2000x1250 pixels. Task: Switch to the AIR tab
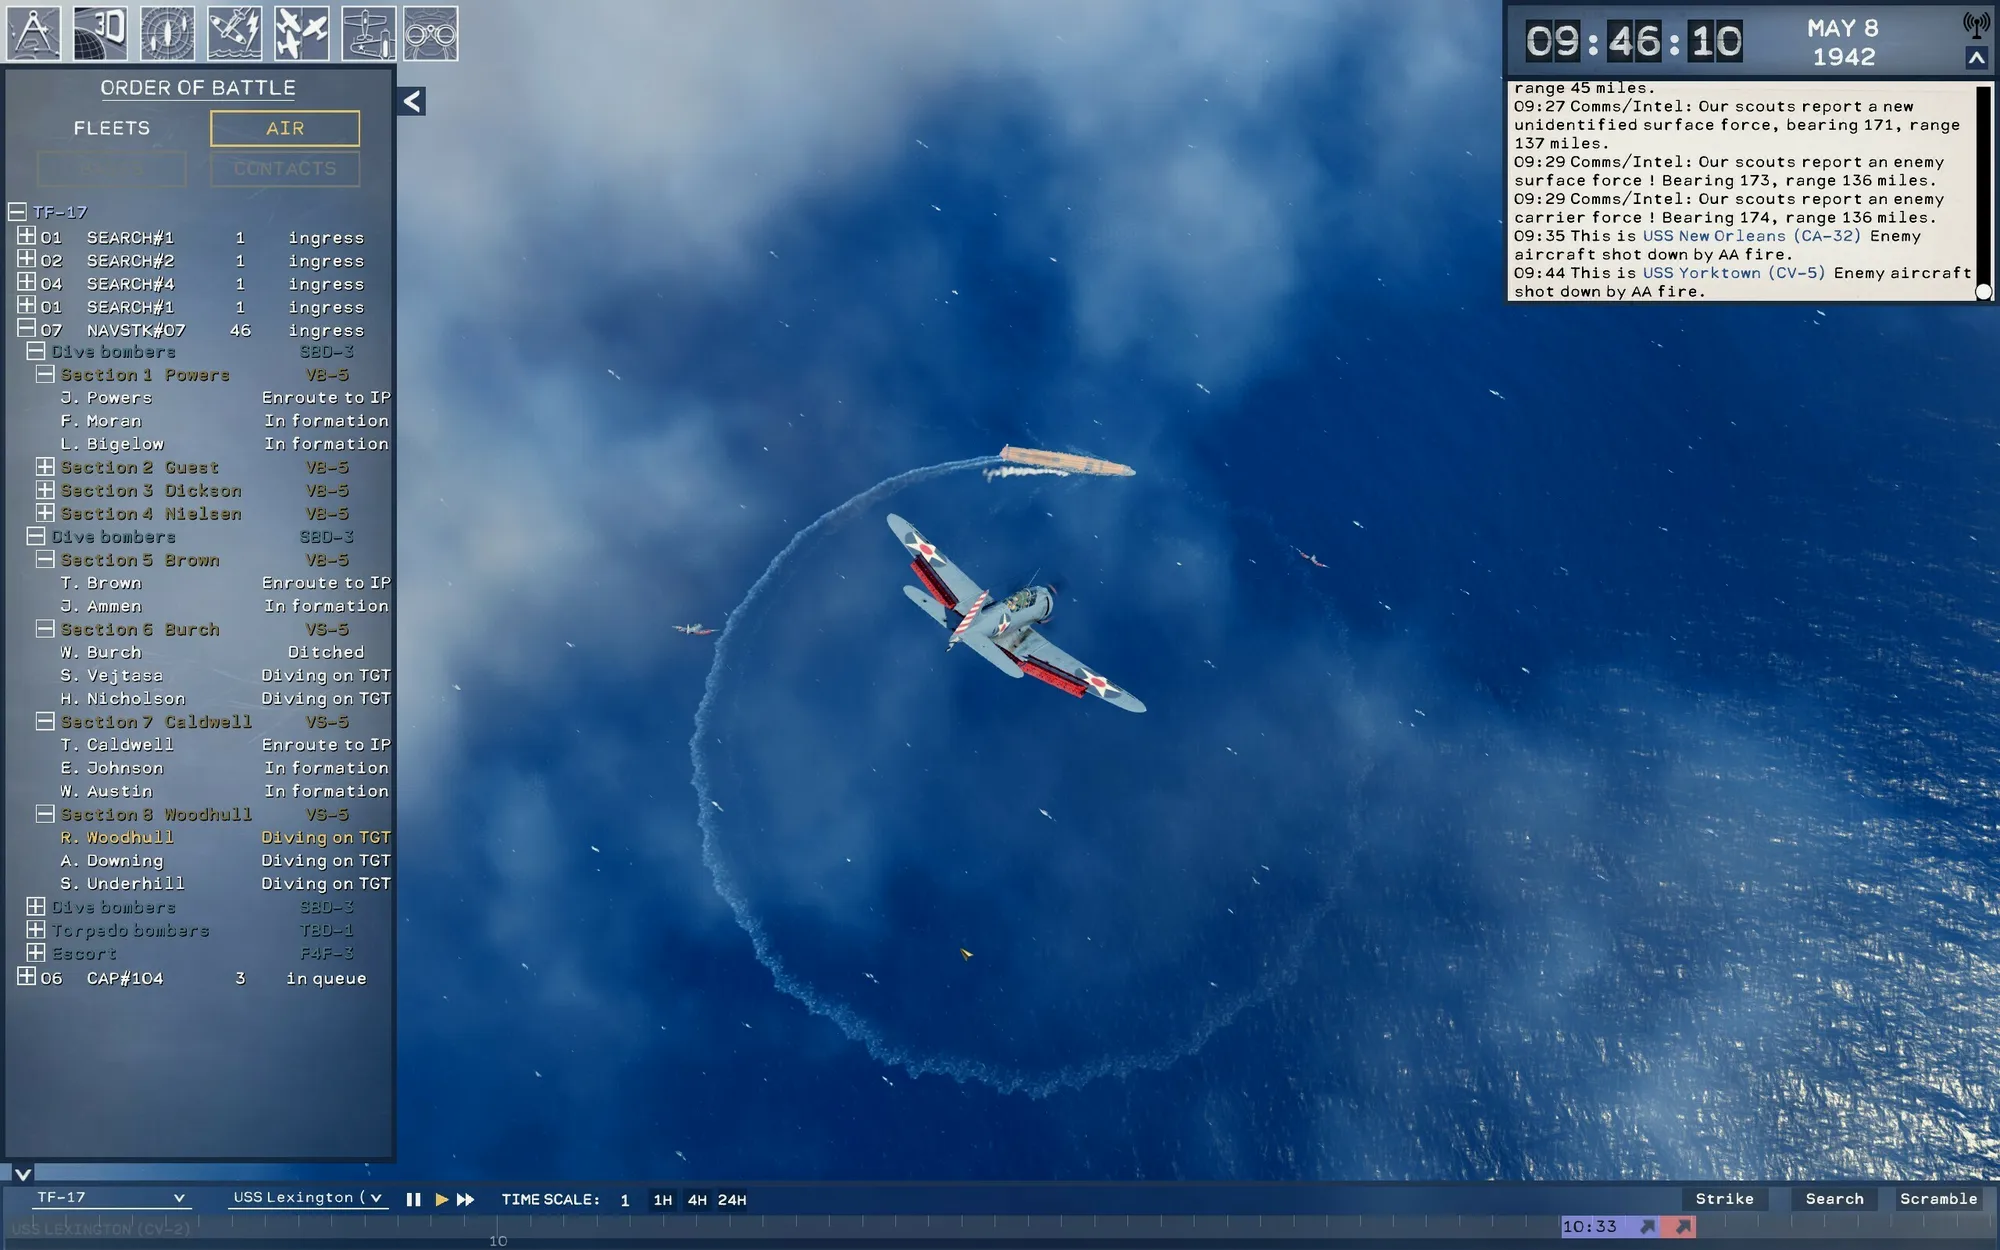285,128
